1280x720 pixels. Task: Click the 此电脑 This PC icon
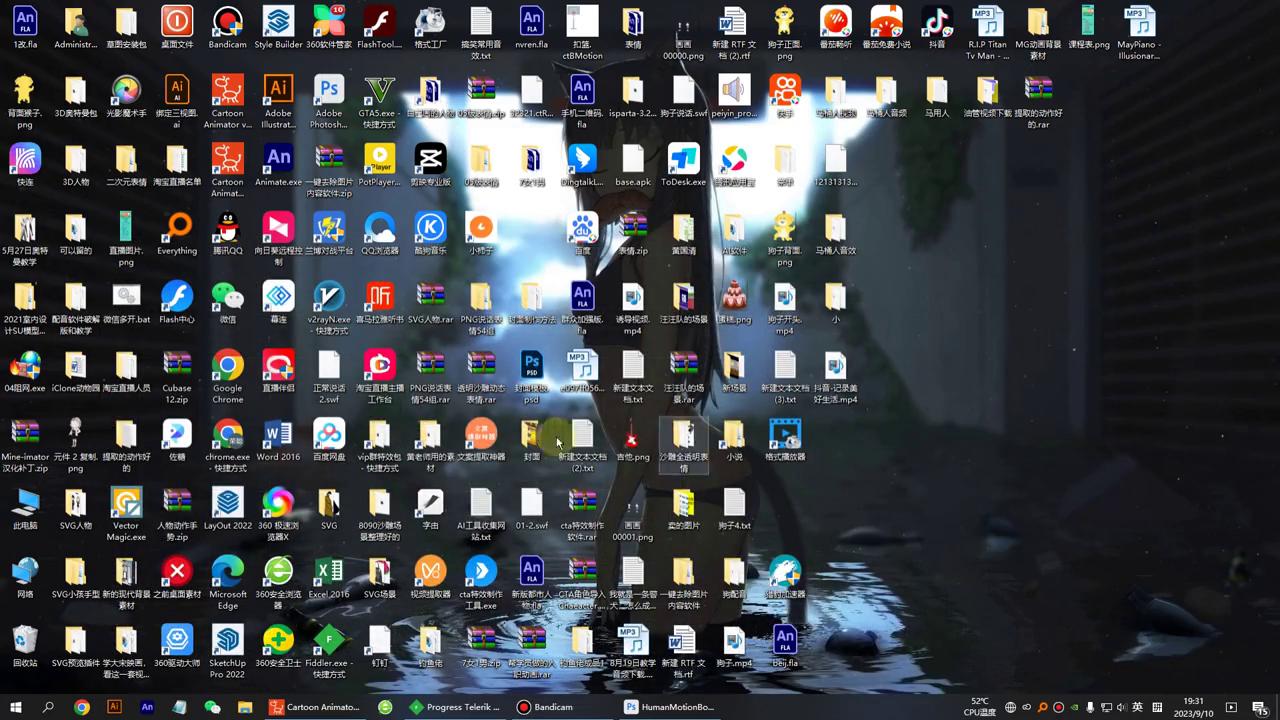click(x=25, y=503)
